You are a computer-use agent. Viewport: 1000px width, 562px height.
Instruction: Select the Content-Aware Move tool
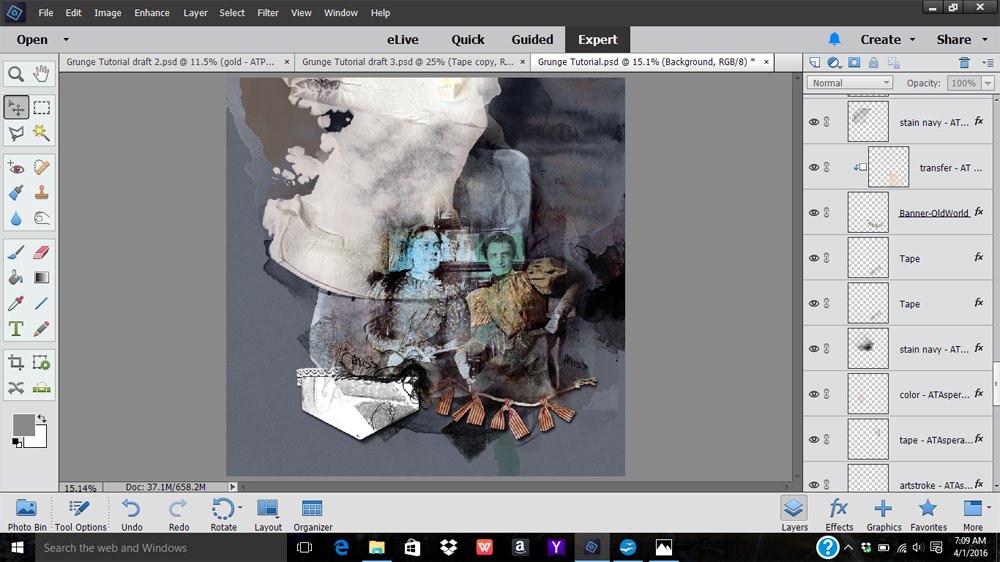click(16, 388)
